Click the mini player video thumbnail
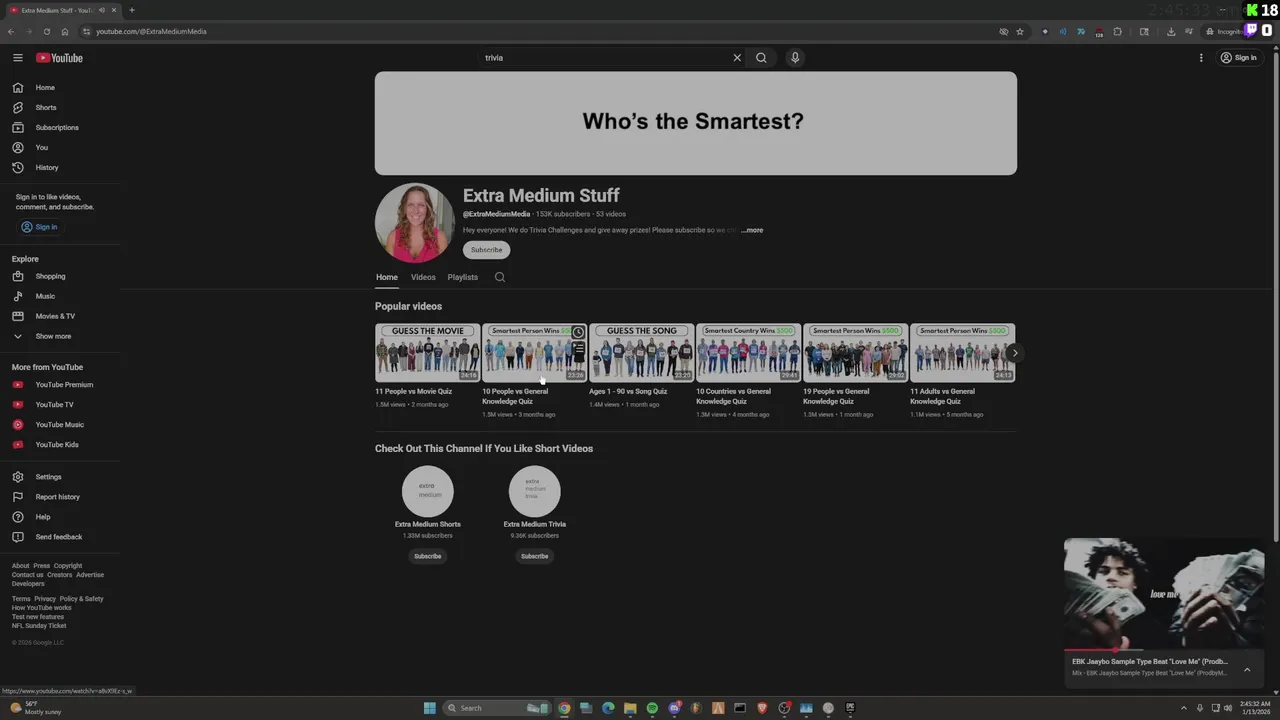1280x720 pixels. 1164,594
